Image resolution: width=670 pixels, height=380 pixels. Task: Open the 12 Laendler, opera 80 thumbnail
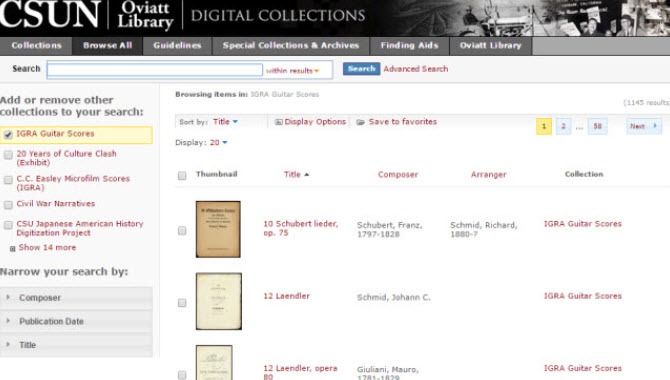coord(214,362)
